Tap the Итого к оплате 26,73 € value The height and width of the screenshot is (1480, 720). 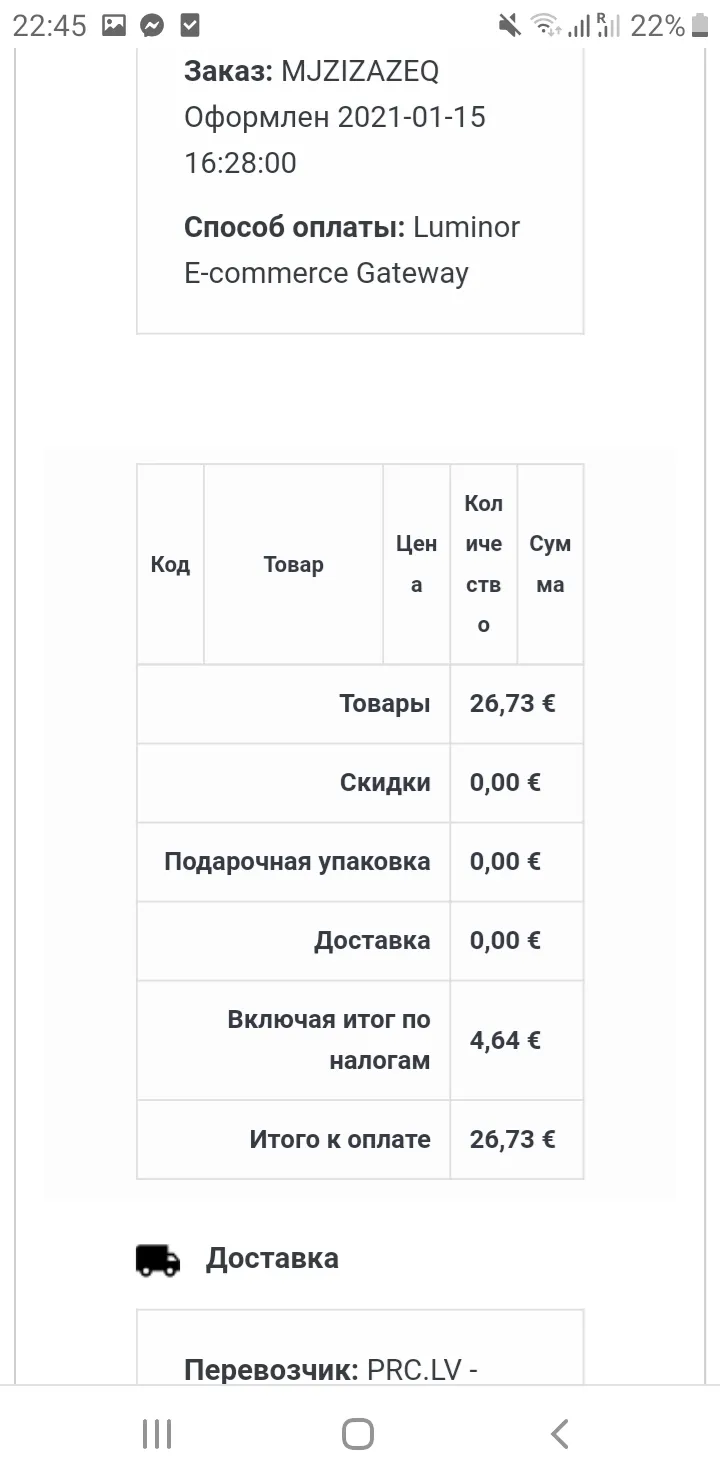(513, 1139)
